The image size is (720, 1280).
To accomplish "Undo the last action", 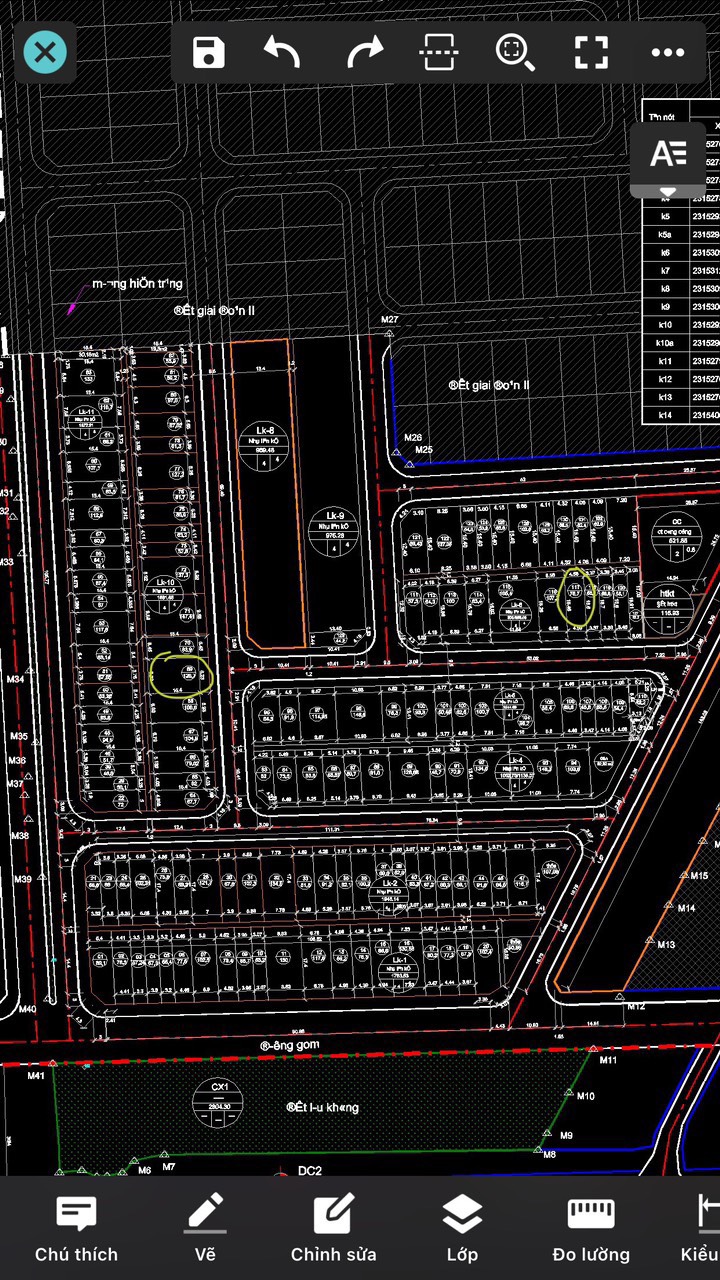I will pos(282,52).
